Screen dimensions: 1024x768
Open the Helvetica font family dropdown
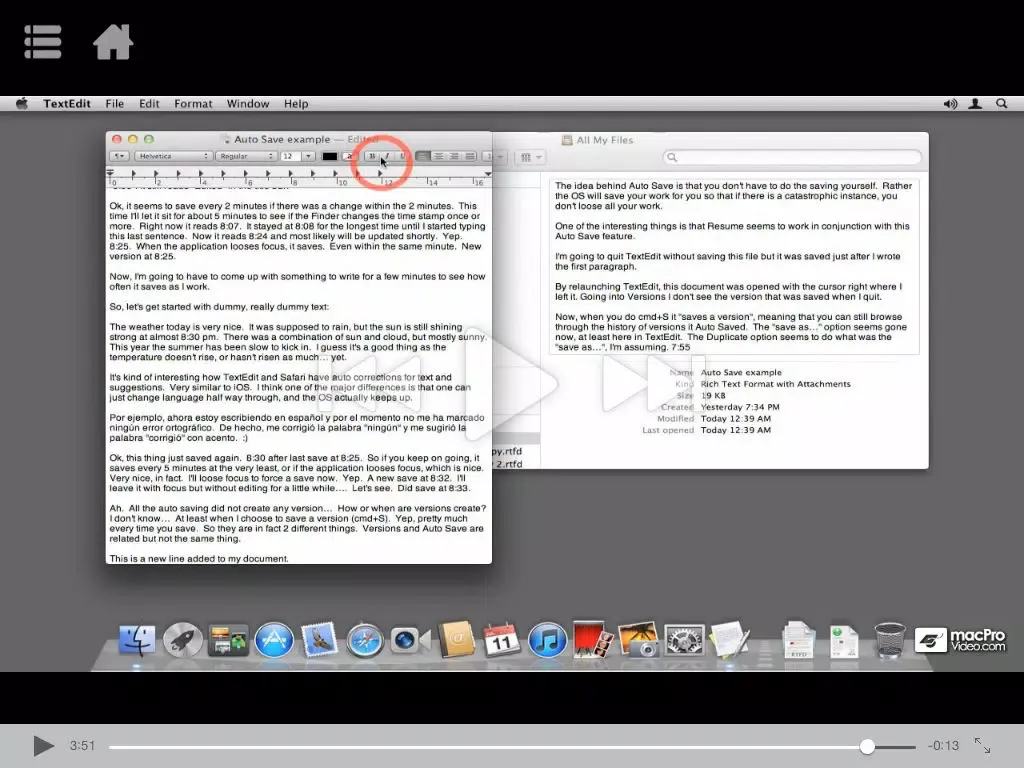tap(173, 156)
